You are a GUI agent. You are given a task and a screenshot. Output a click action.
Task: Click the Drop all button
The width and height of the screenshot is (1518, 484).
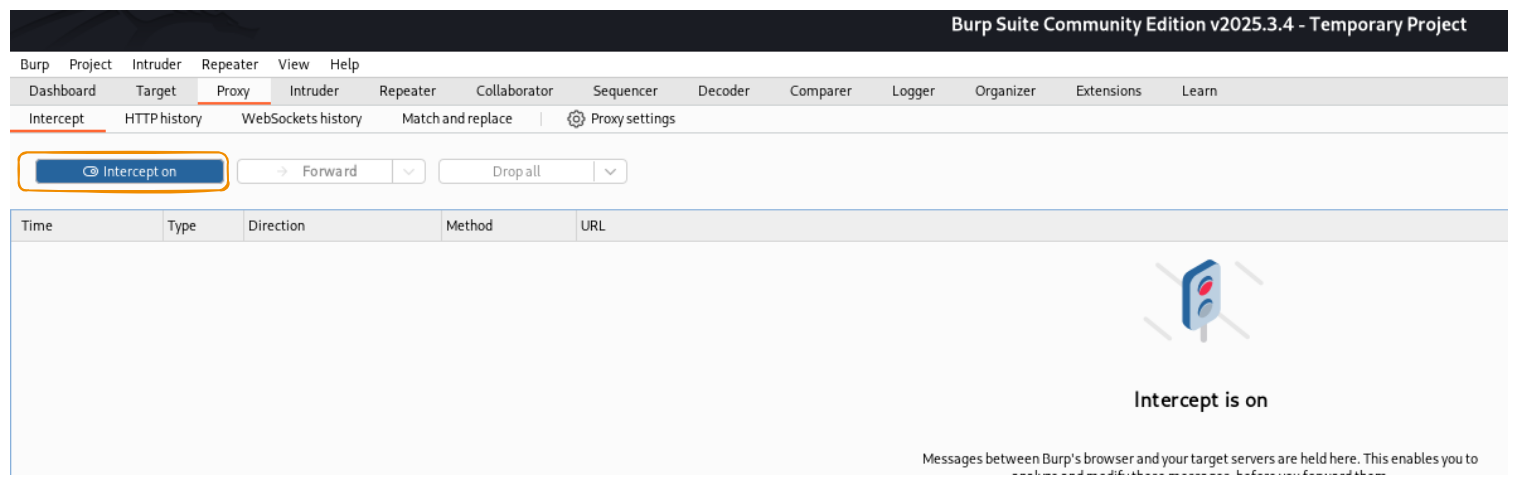pyautogui.click(x=517, y=171)
